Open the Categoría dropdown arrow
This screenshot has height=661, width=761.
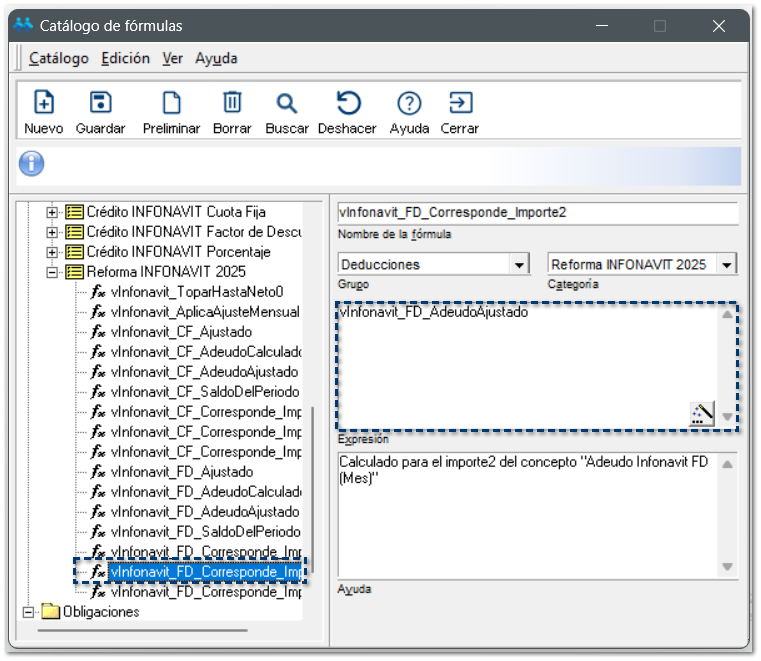727,265
